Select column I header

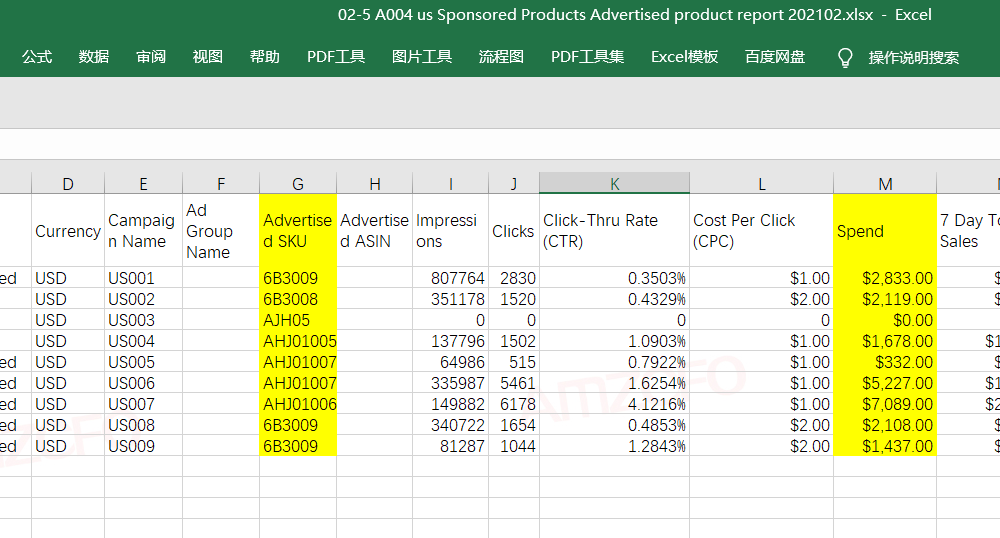[x=450, y=184]
